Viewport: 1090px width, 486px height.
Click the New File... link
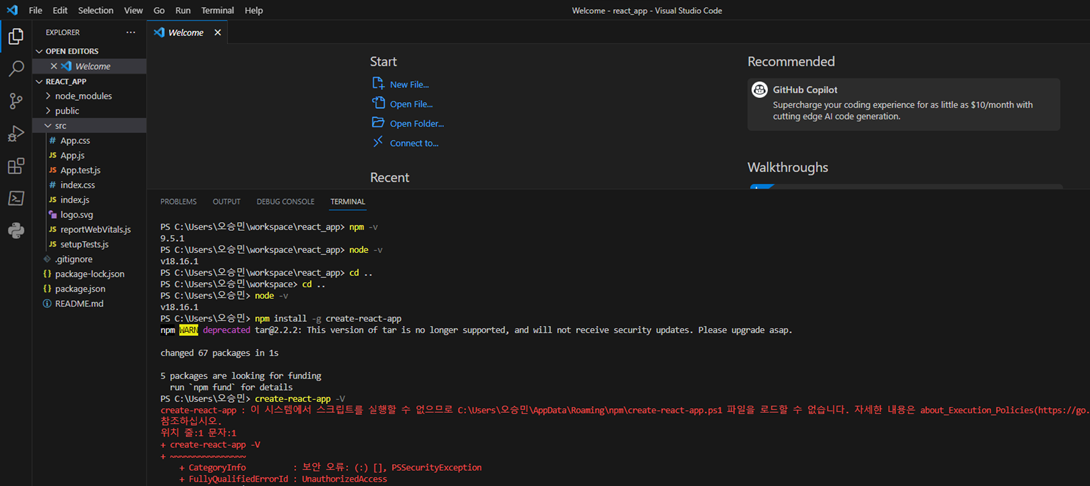coord(409,84)
